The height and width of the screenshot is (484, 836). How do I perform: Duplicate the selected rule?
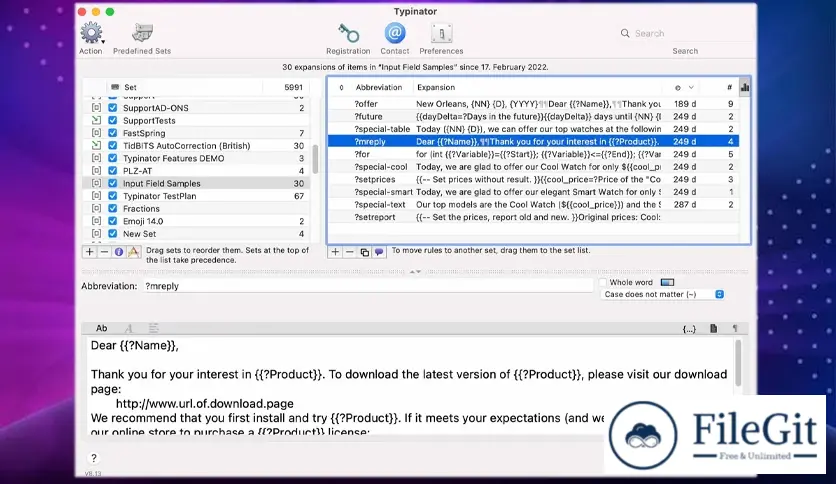(x=364, y=252)
